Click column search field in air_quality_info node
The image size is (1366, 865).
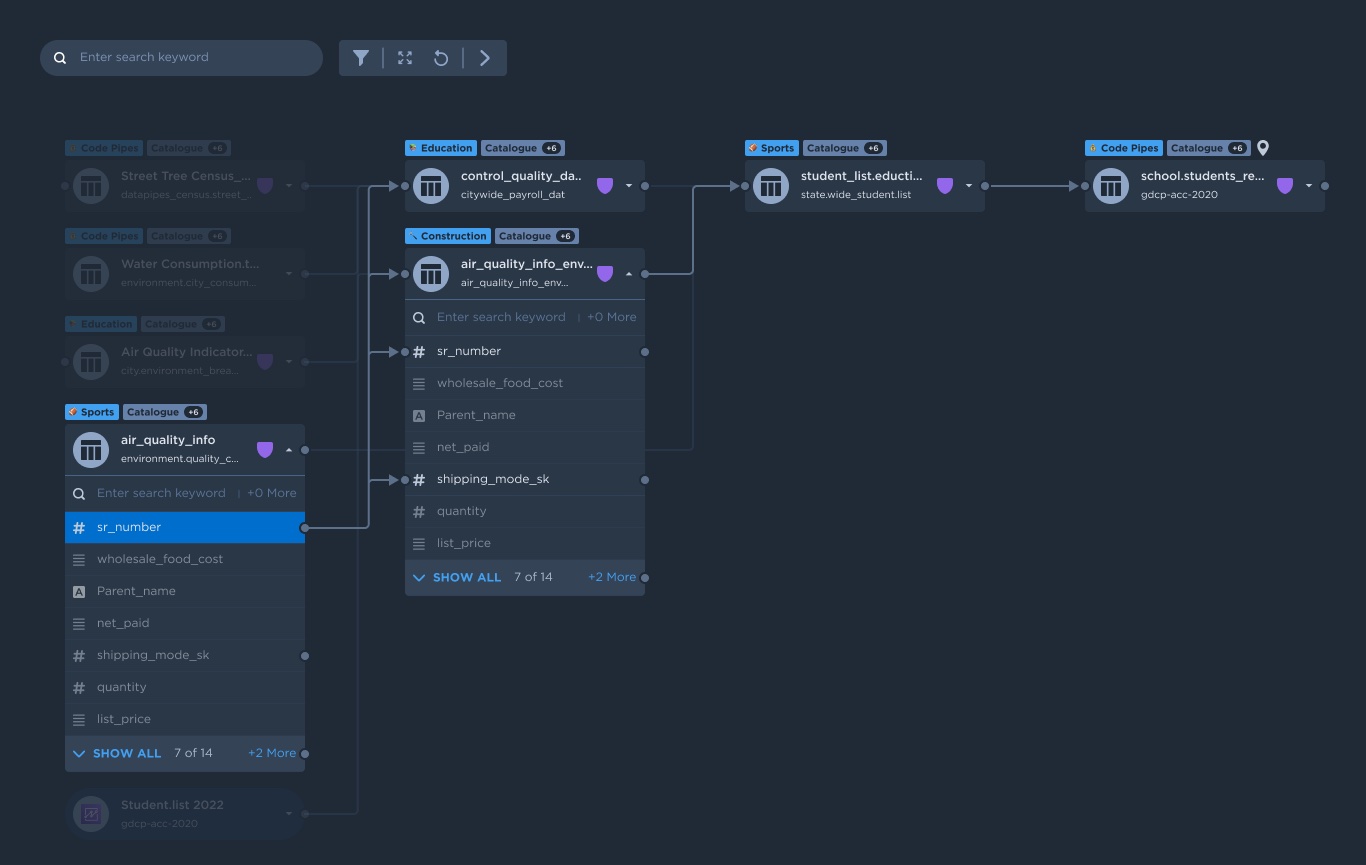[161, 493]
